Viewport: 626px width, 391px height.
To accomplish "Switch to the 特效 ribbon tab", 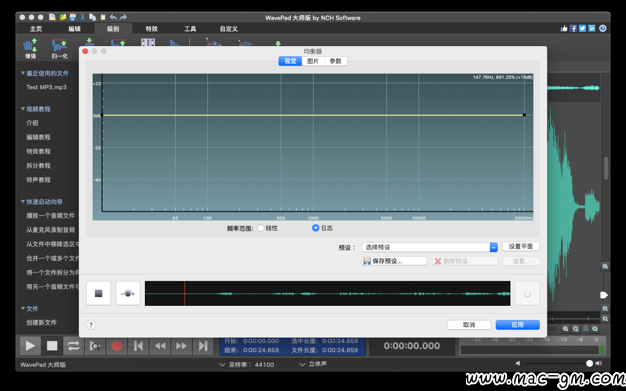I will click(x=151, y=29).
